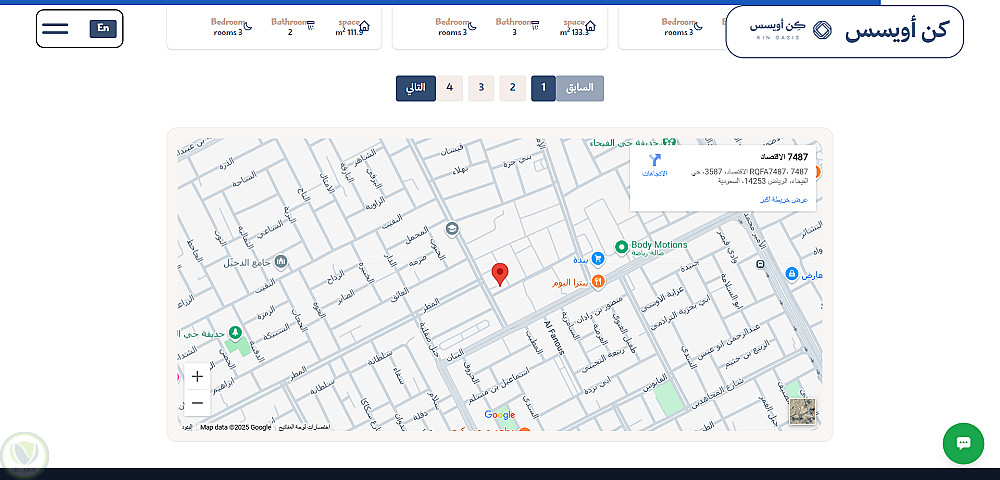Select pagination page 4
Viewport: 1000px width, 480px height.
pos(450,88)
